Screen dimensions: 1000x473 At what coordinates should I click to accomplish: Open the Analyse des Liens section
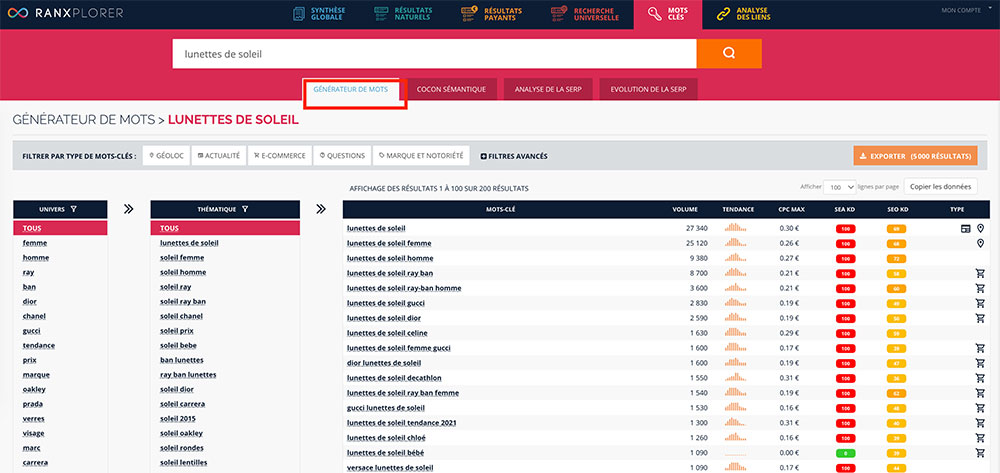tap(743, 14)
